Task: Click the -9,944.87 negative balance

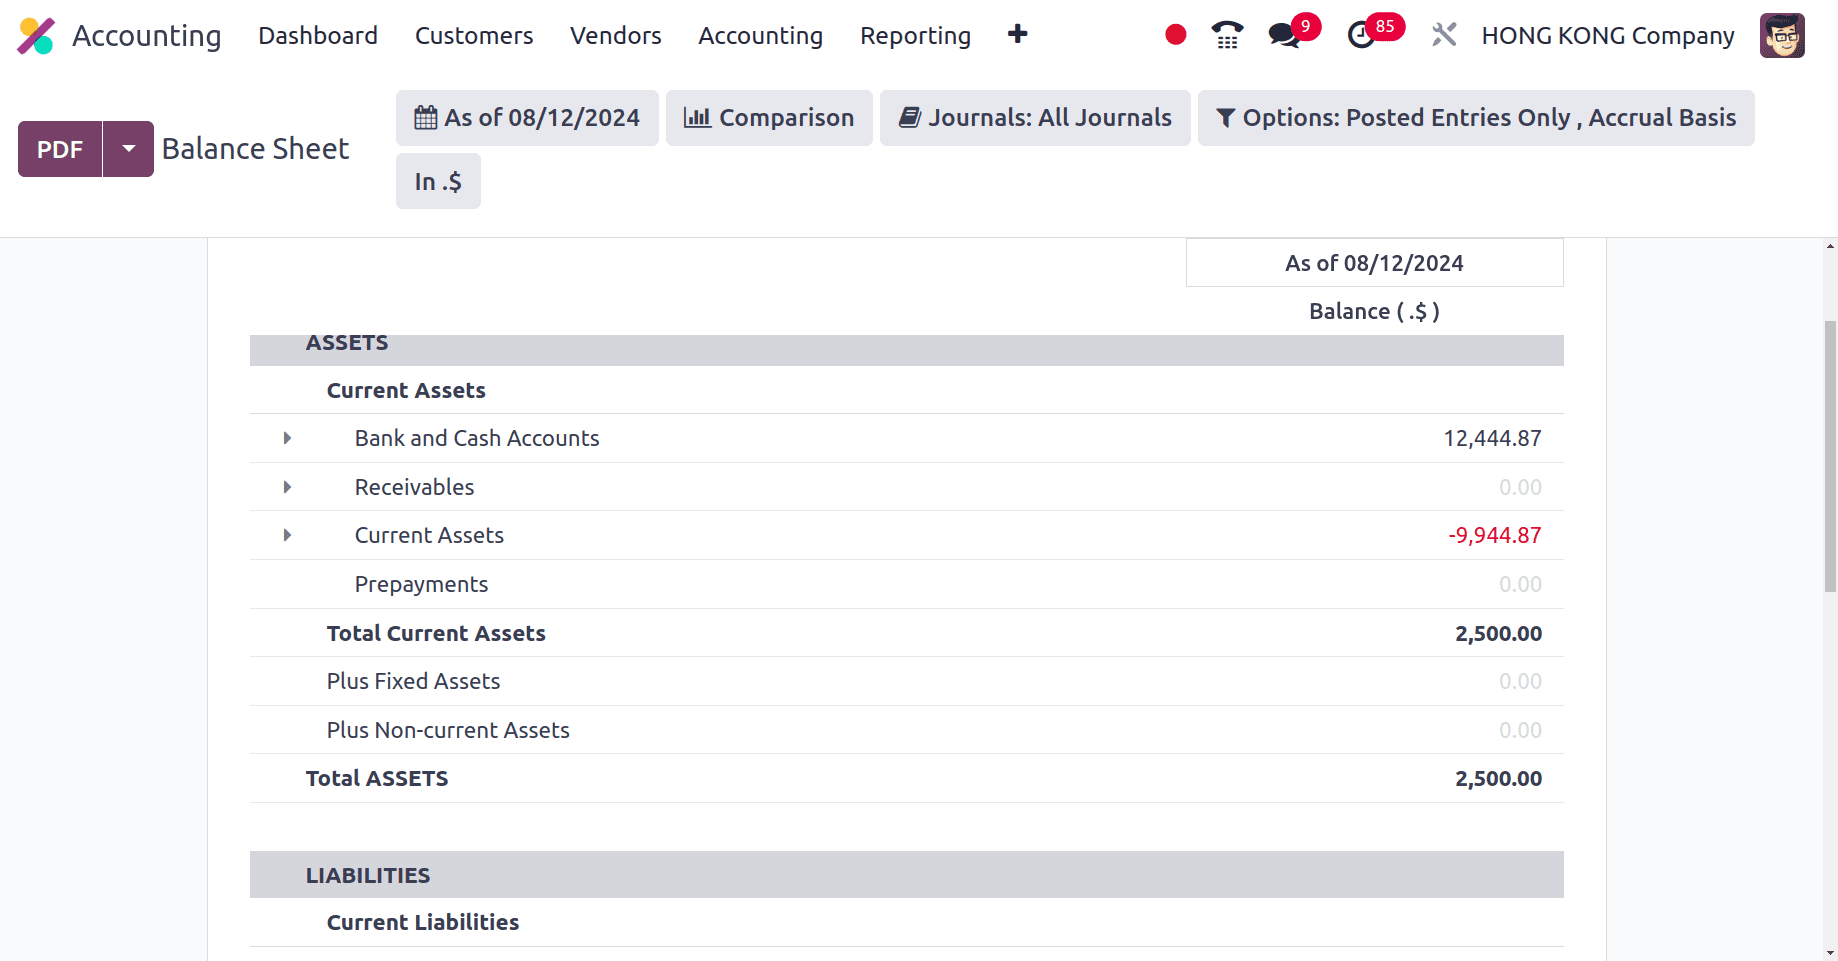Action: tap(1494, 535)
